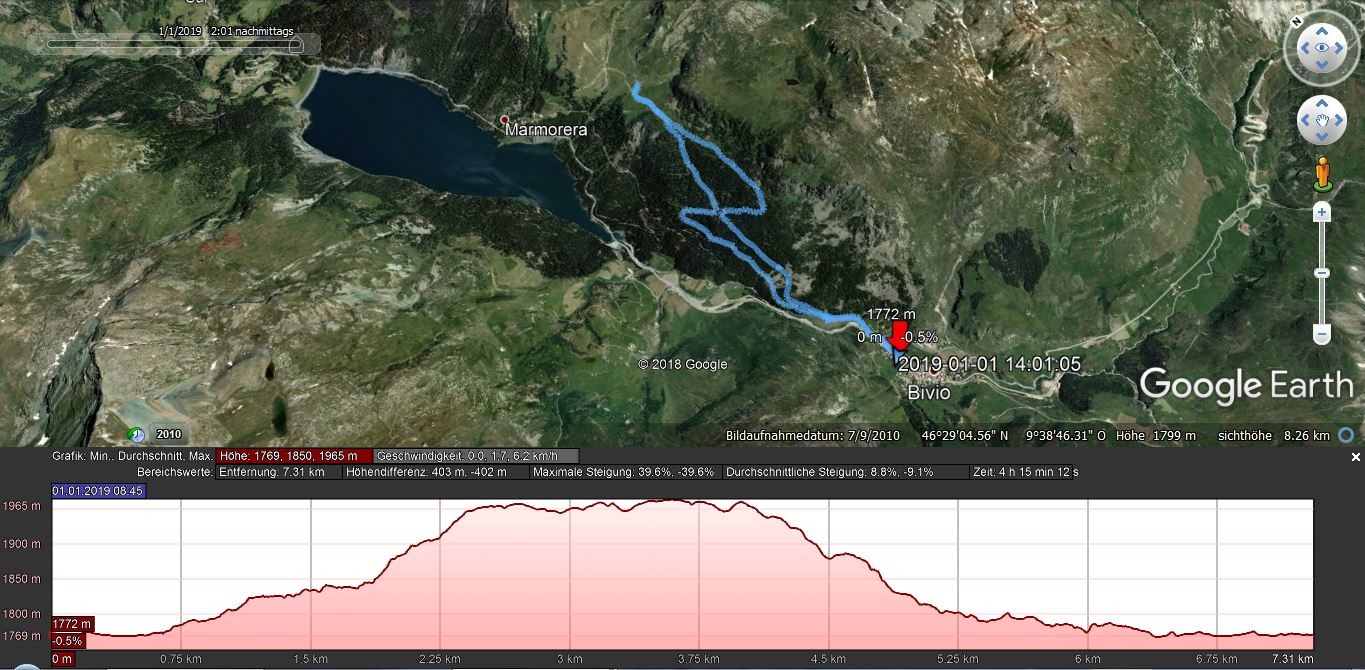Click the North 'N' compass marker
The image size is (1365, 670).
click(1295, 21)
